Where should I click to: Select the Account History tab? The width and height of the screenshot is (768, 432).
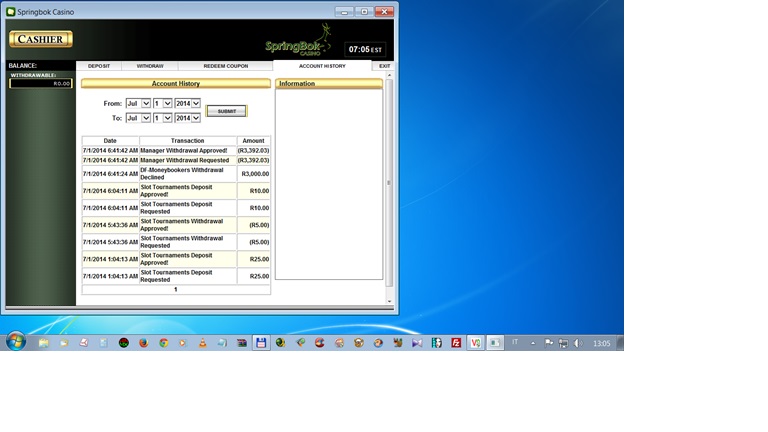pos(322,66)
